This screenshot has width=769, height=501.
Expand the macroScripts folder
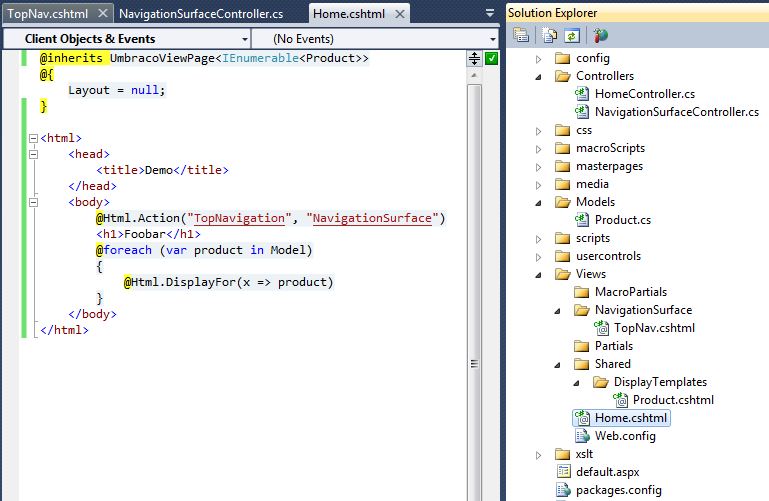538,148
